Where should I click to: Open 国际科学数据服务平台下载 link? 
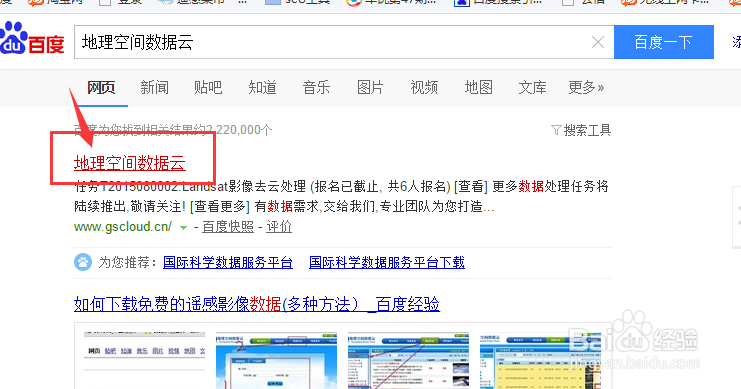(387, 262)
